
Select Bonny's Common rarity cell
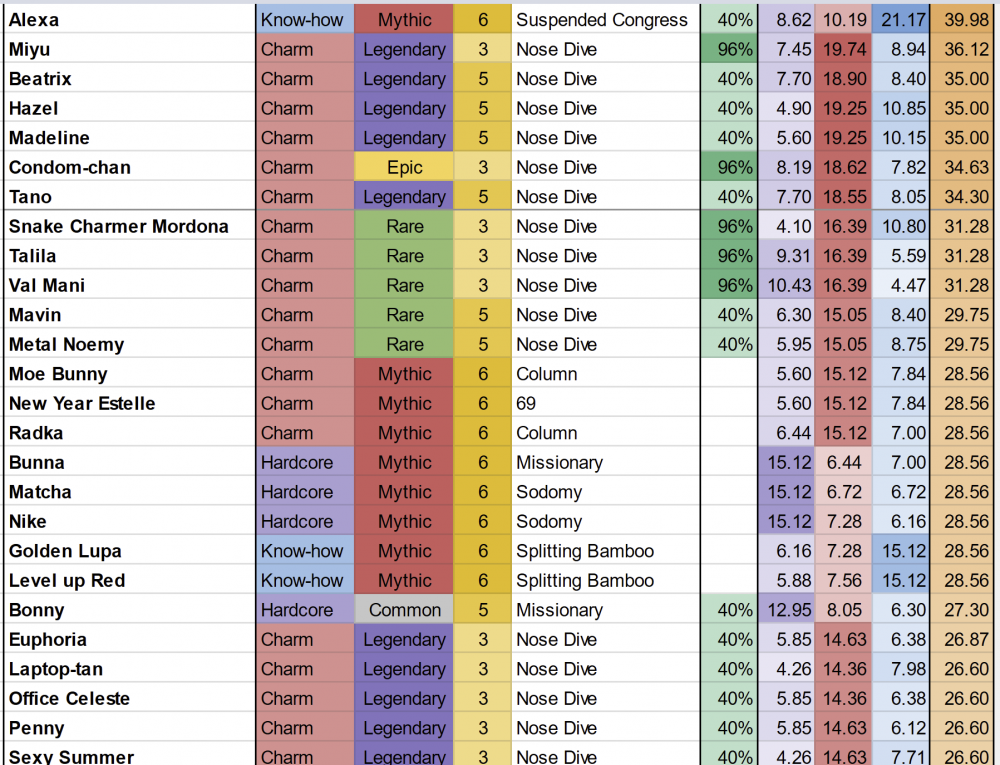pos(404,610)
